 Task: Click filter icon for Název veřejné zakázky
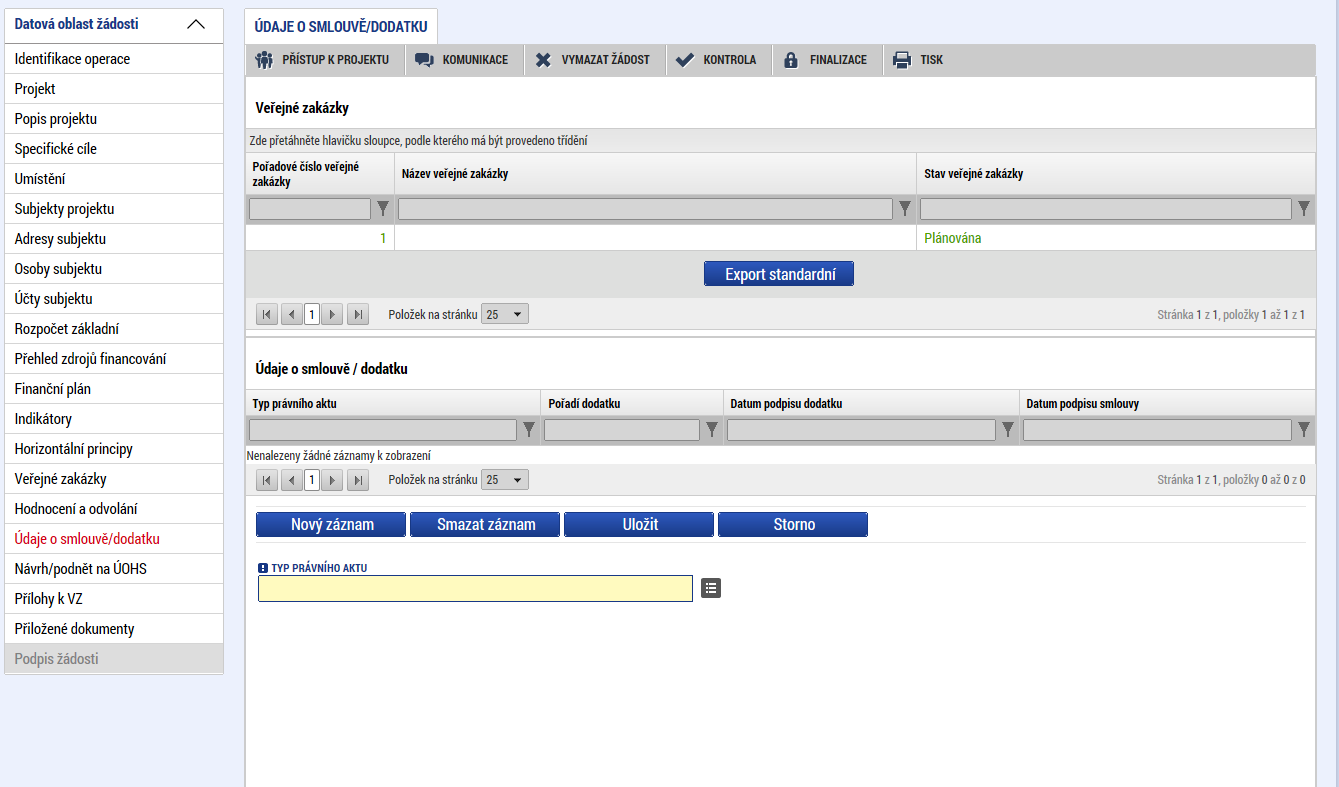pos(905,209)
